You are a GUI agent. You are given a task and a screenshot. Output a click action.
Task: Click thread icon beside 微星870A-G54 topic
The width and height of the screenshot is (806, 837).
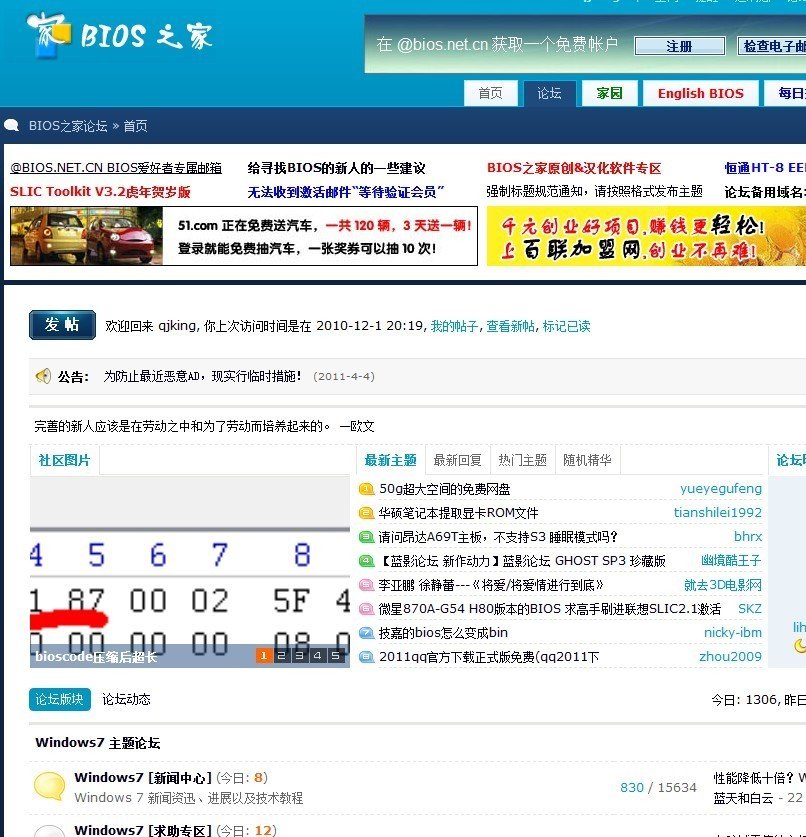[x=366, y=609]
